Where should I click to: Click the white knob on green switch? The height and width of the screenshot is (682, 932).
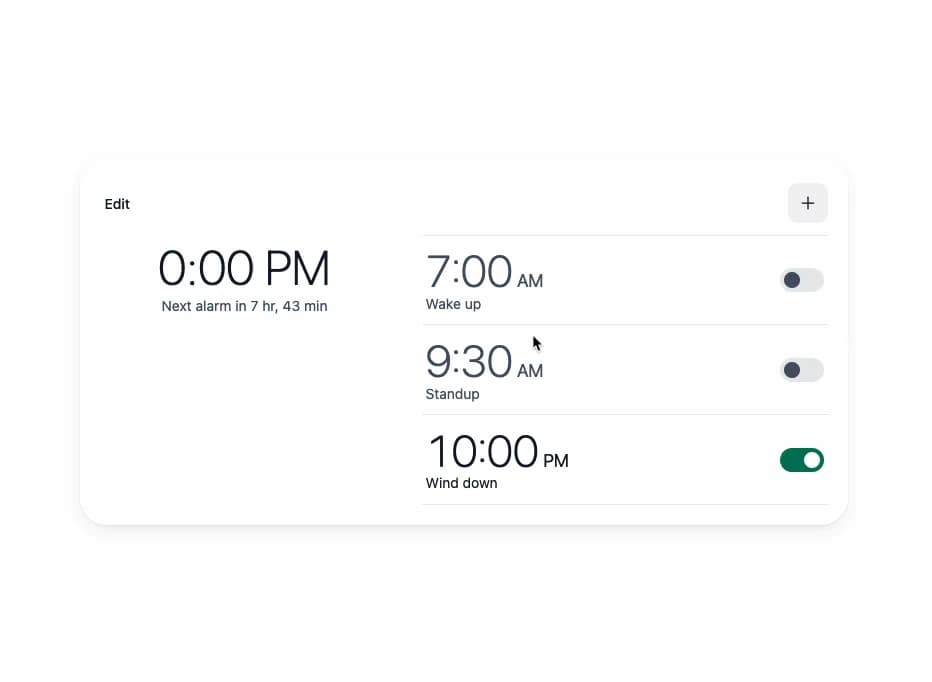(812, 460)
